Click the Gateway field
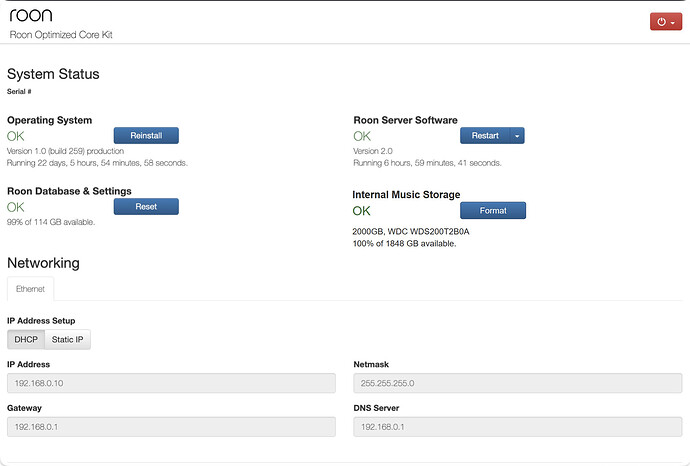 [x=171, y=427]
